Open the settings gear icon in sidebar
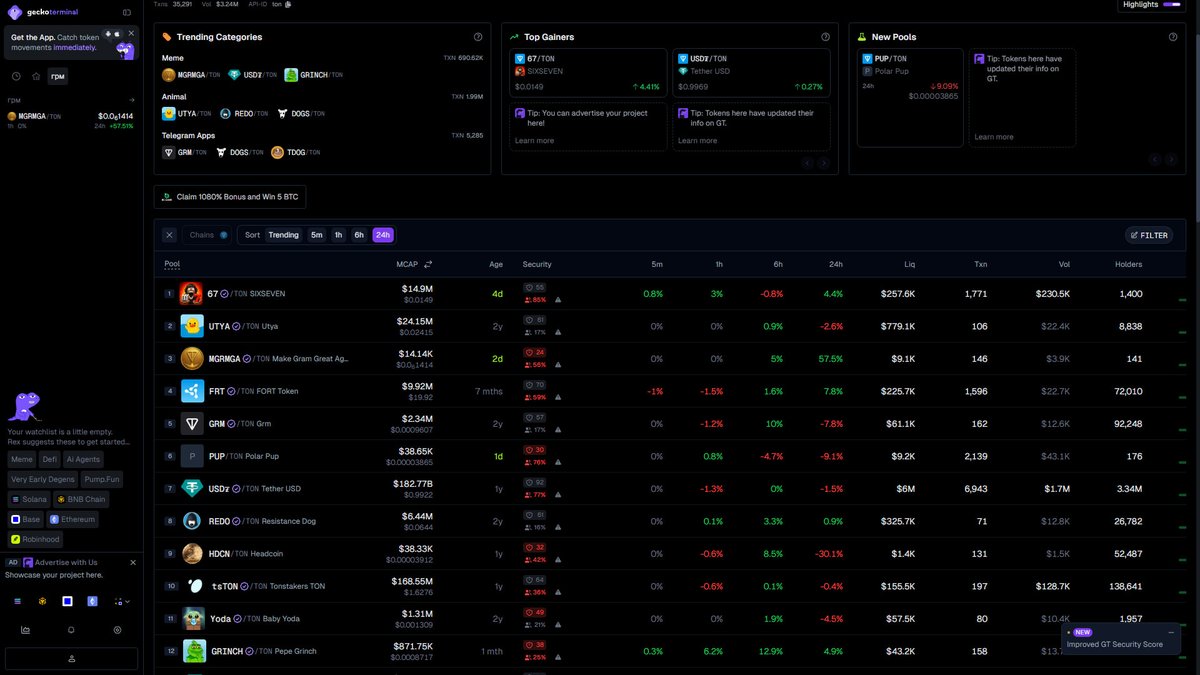Viewport: 1200px width, 675px height. (117, 630)
